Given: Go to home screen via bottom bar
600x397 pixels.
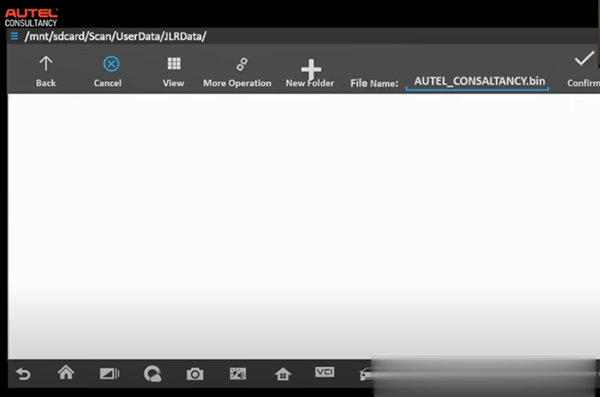Looking at the screenshot, I should tap(66, 372).
